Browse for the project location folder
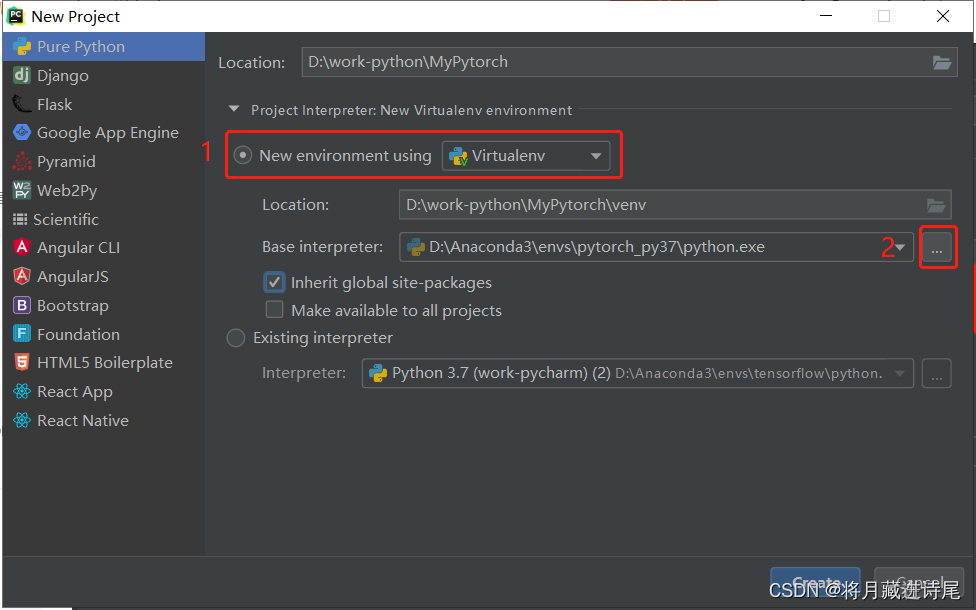Image resolution: width=976 pixels, height=610 pixels. (942, 62)
